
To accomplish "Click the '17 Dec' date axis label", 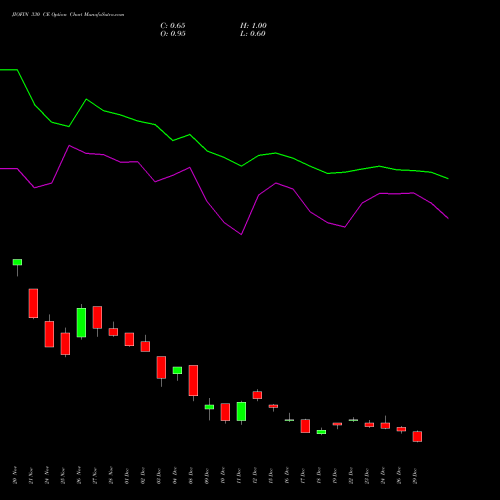I will (303, 475).
